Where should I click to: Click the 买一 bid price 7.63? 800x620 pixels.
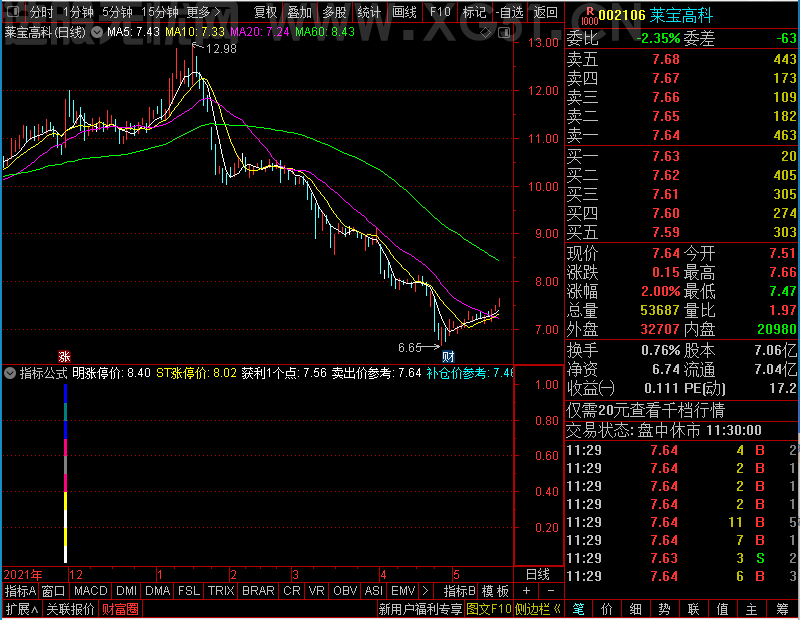click(666, 156)
